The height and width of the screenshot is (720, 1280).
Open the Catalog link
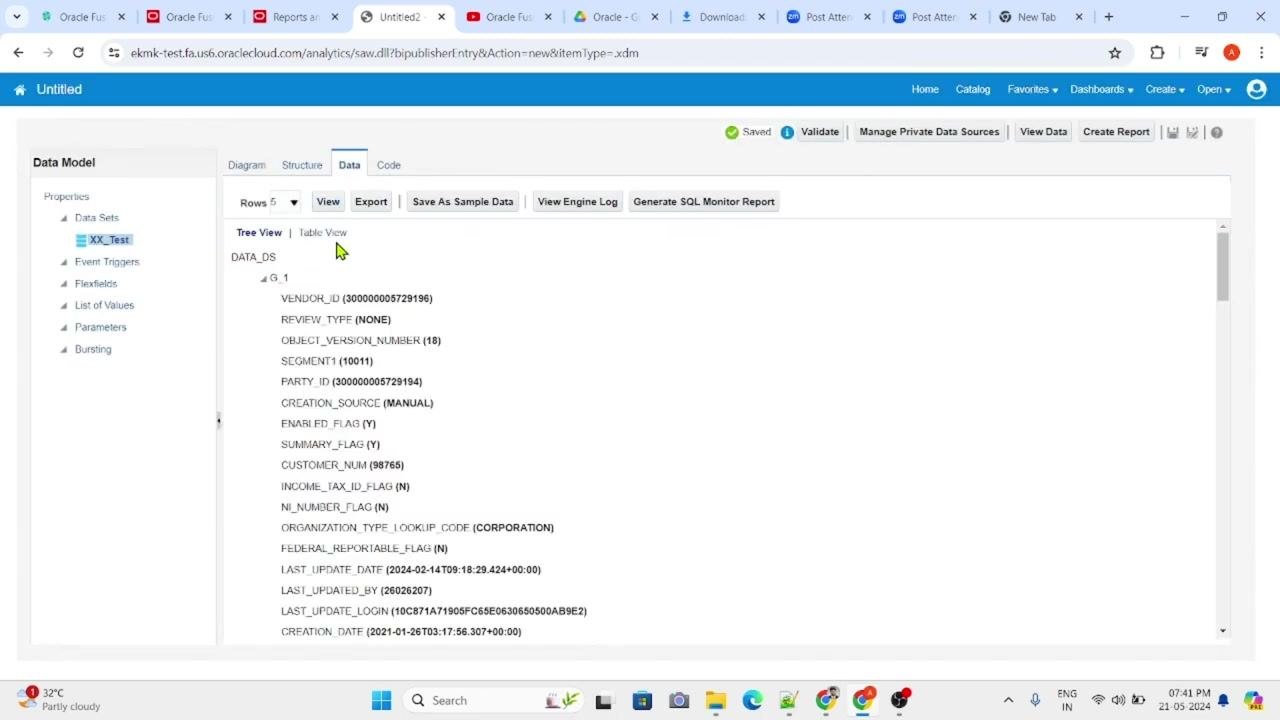[x=973, y=89]
